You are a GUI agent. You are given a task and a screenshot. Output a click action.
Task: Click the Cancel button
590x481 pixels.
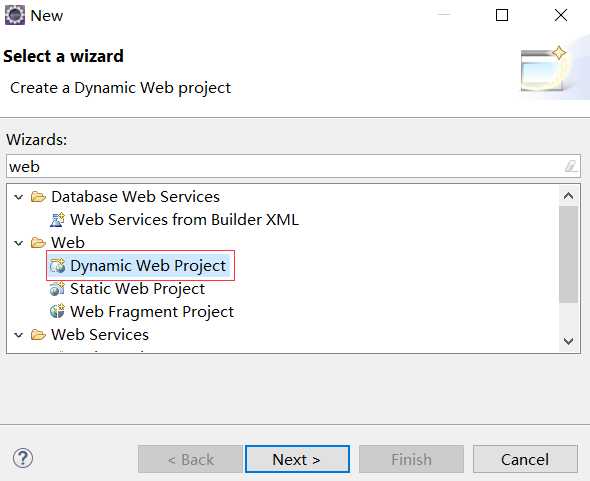coord(525,459)
